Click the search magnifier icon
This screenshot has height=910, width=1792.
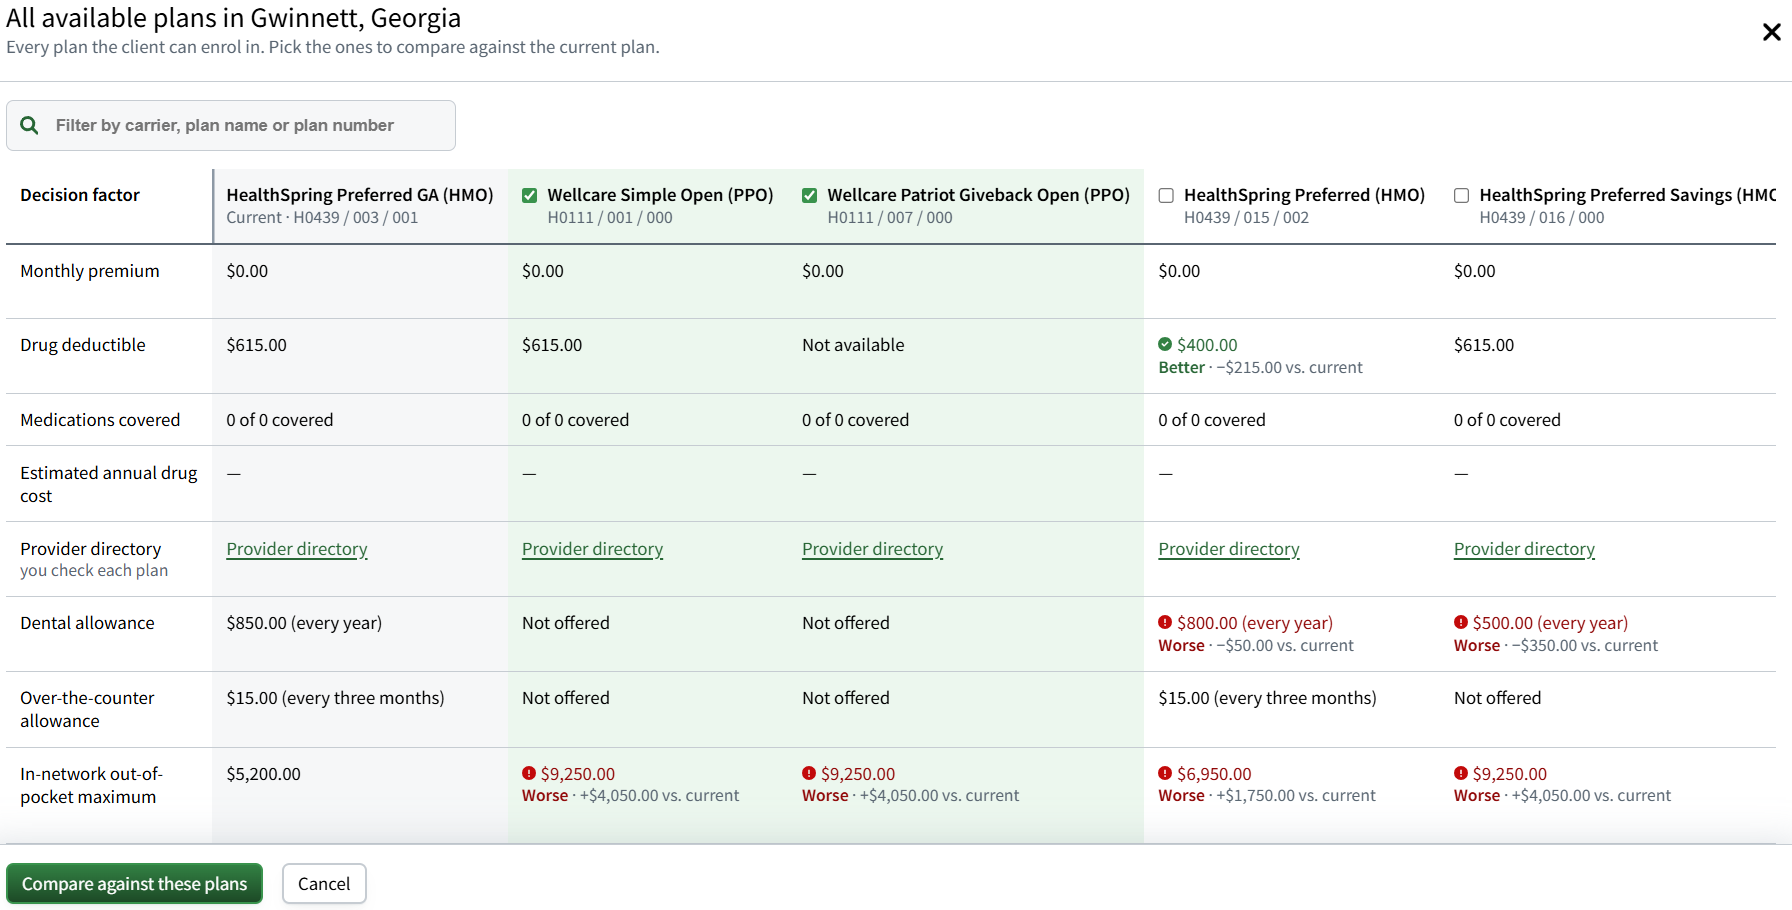30,125
